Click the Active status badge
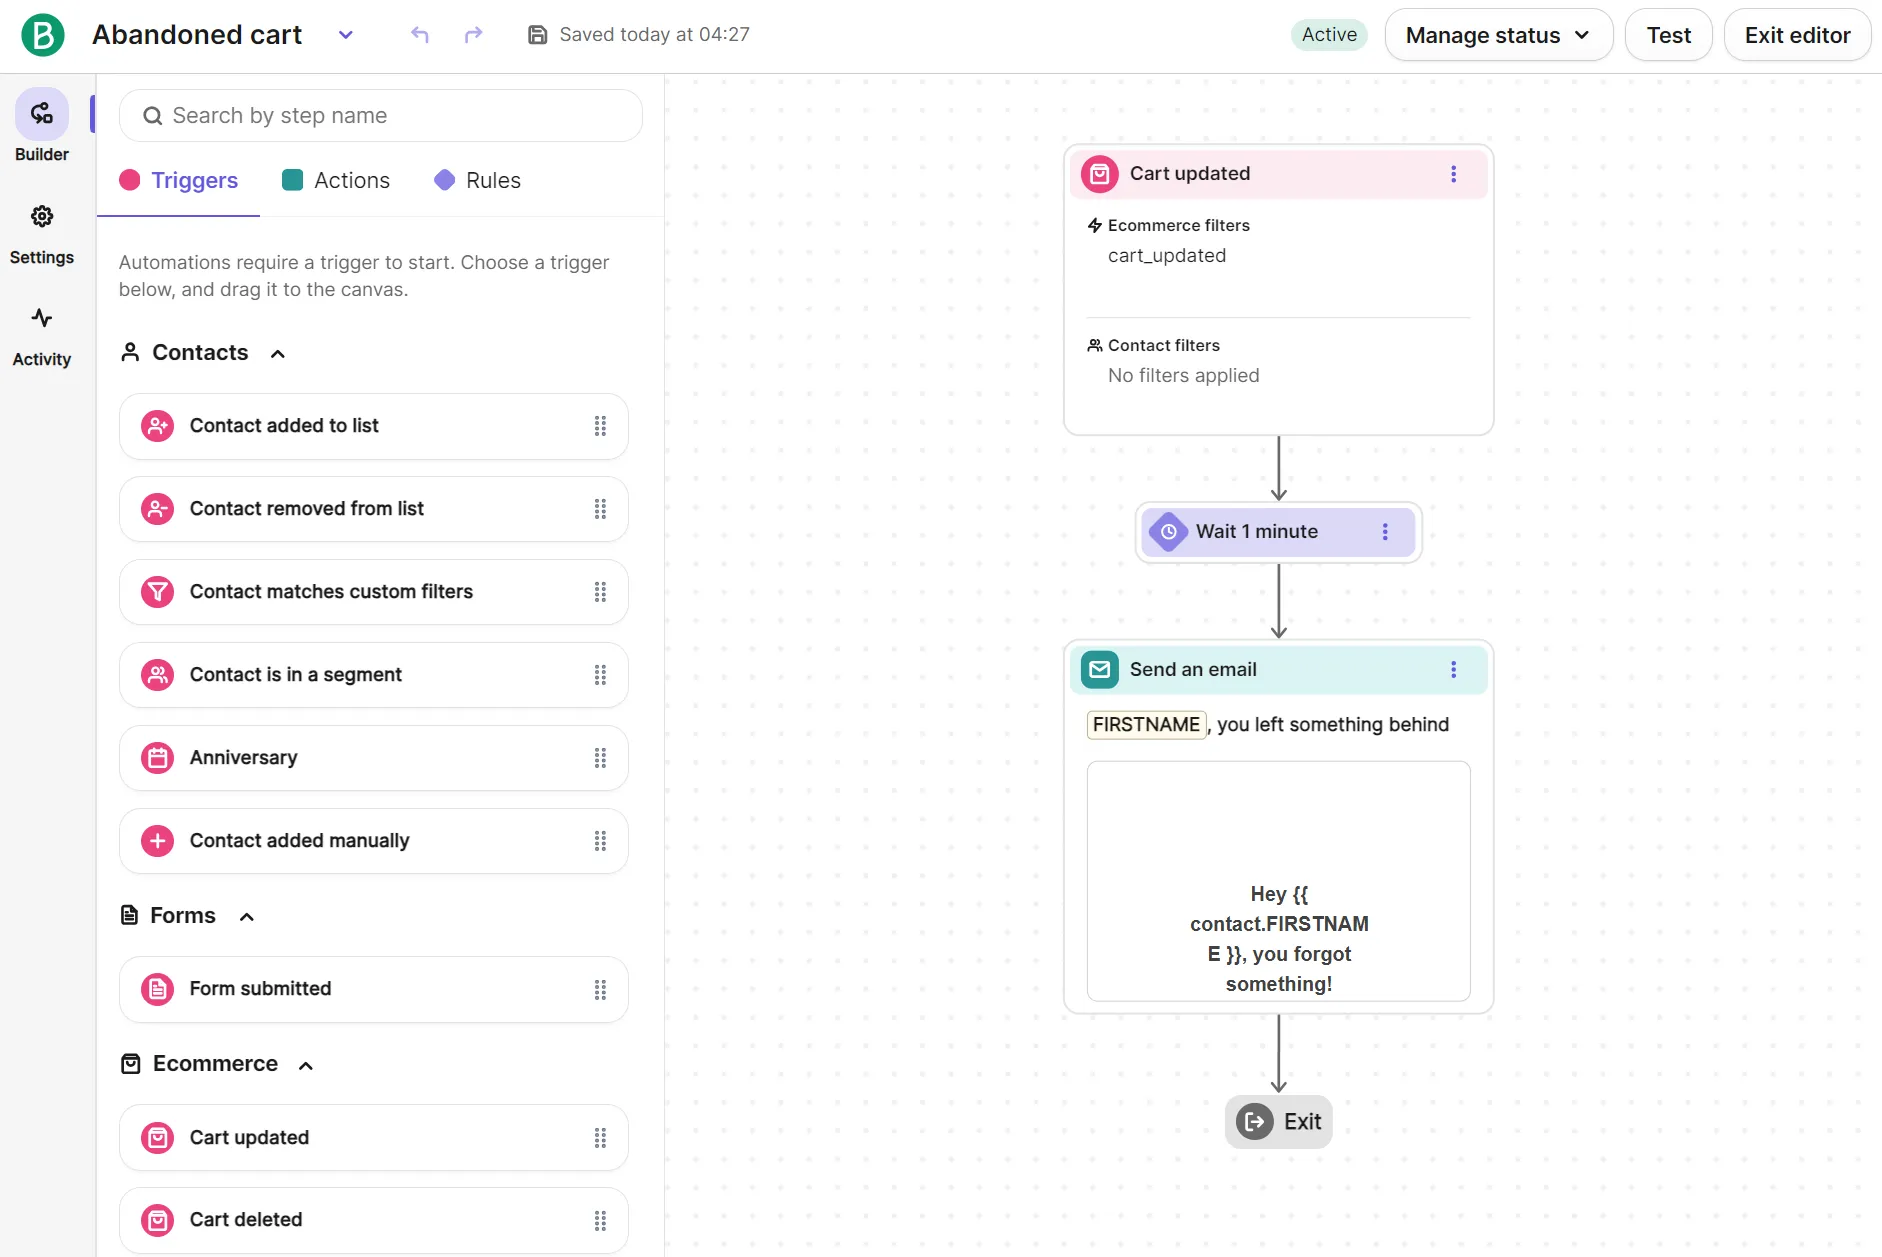1882x1257 pixels. coord(1329,35)
